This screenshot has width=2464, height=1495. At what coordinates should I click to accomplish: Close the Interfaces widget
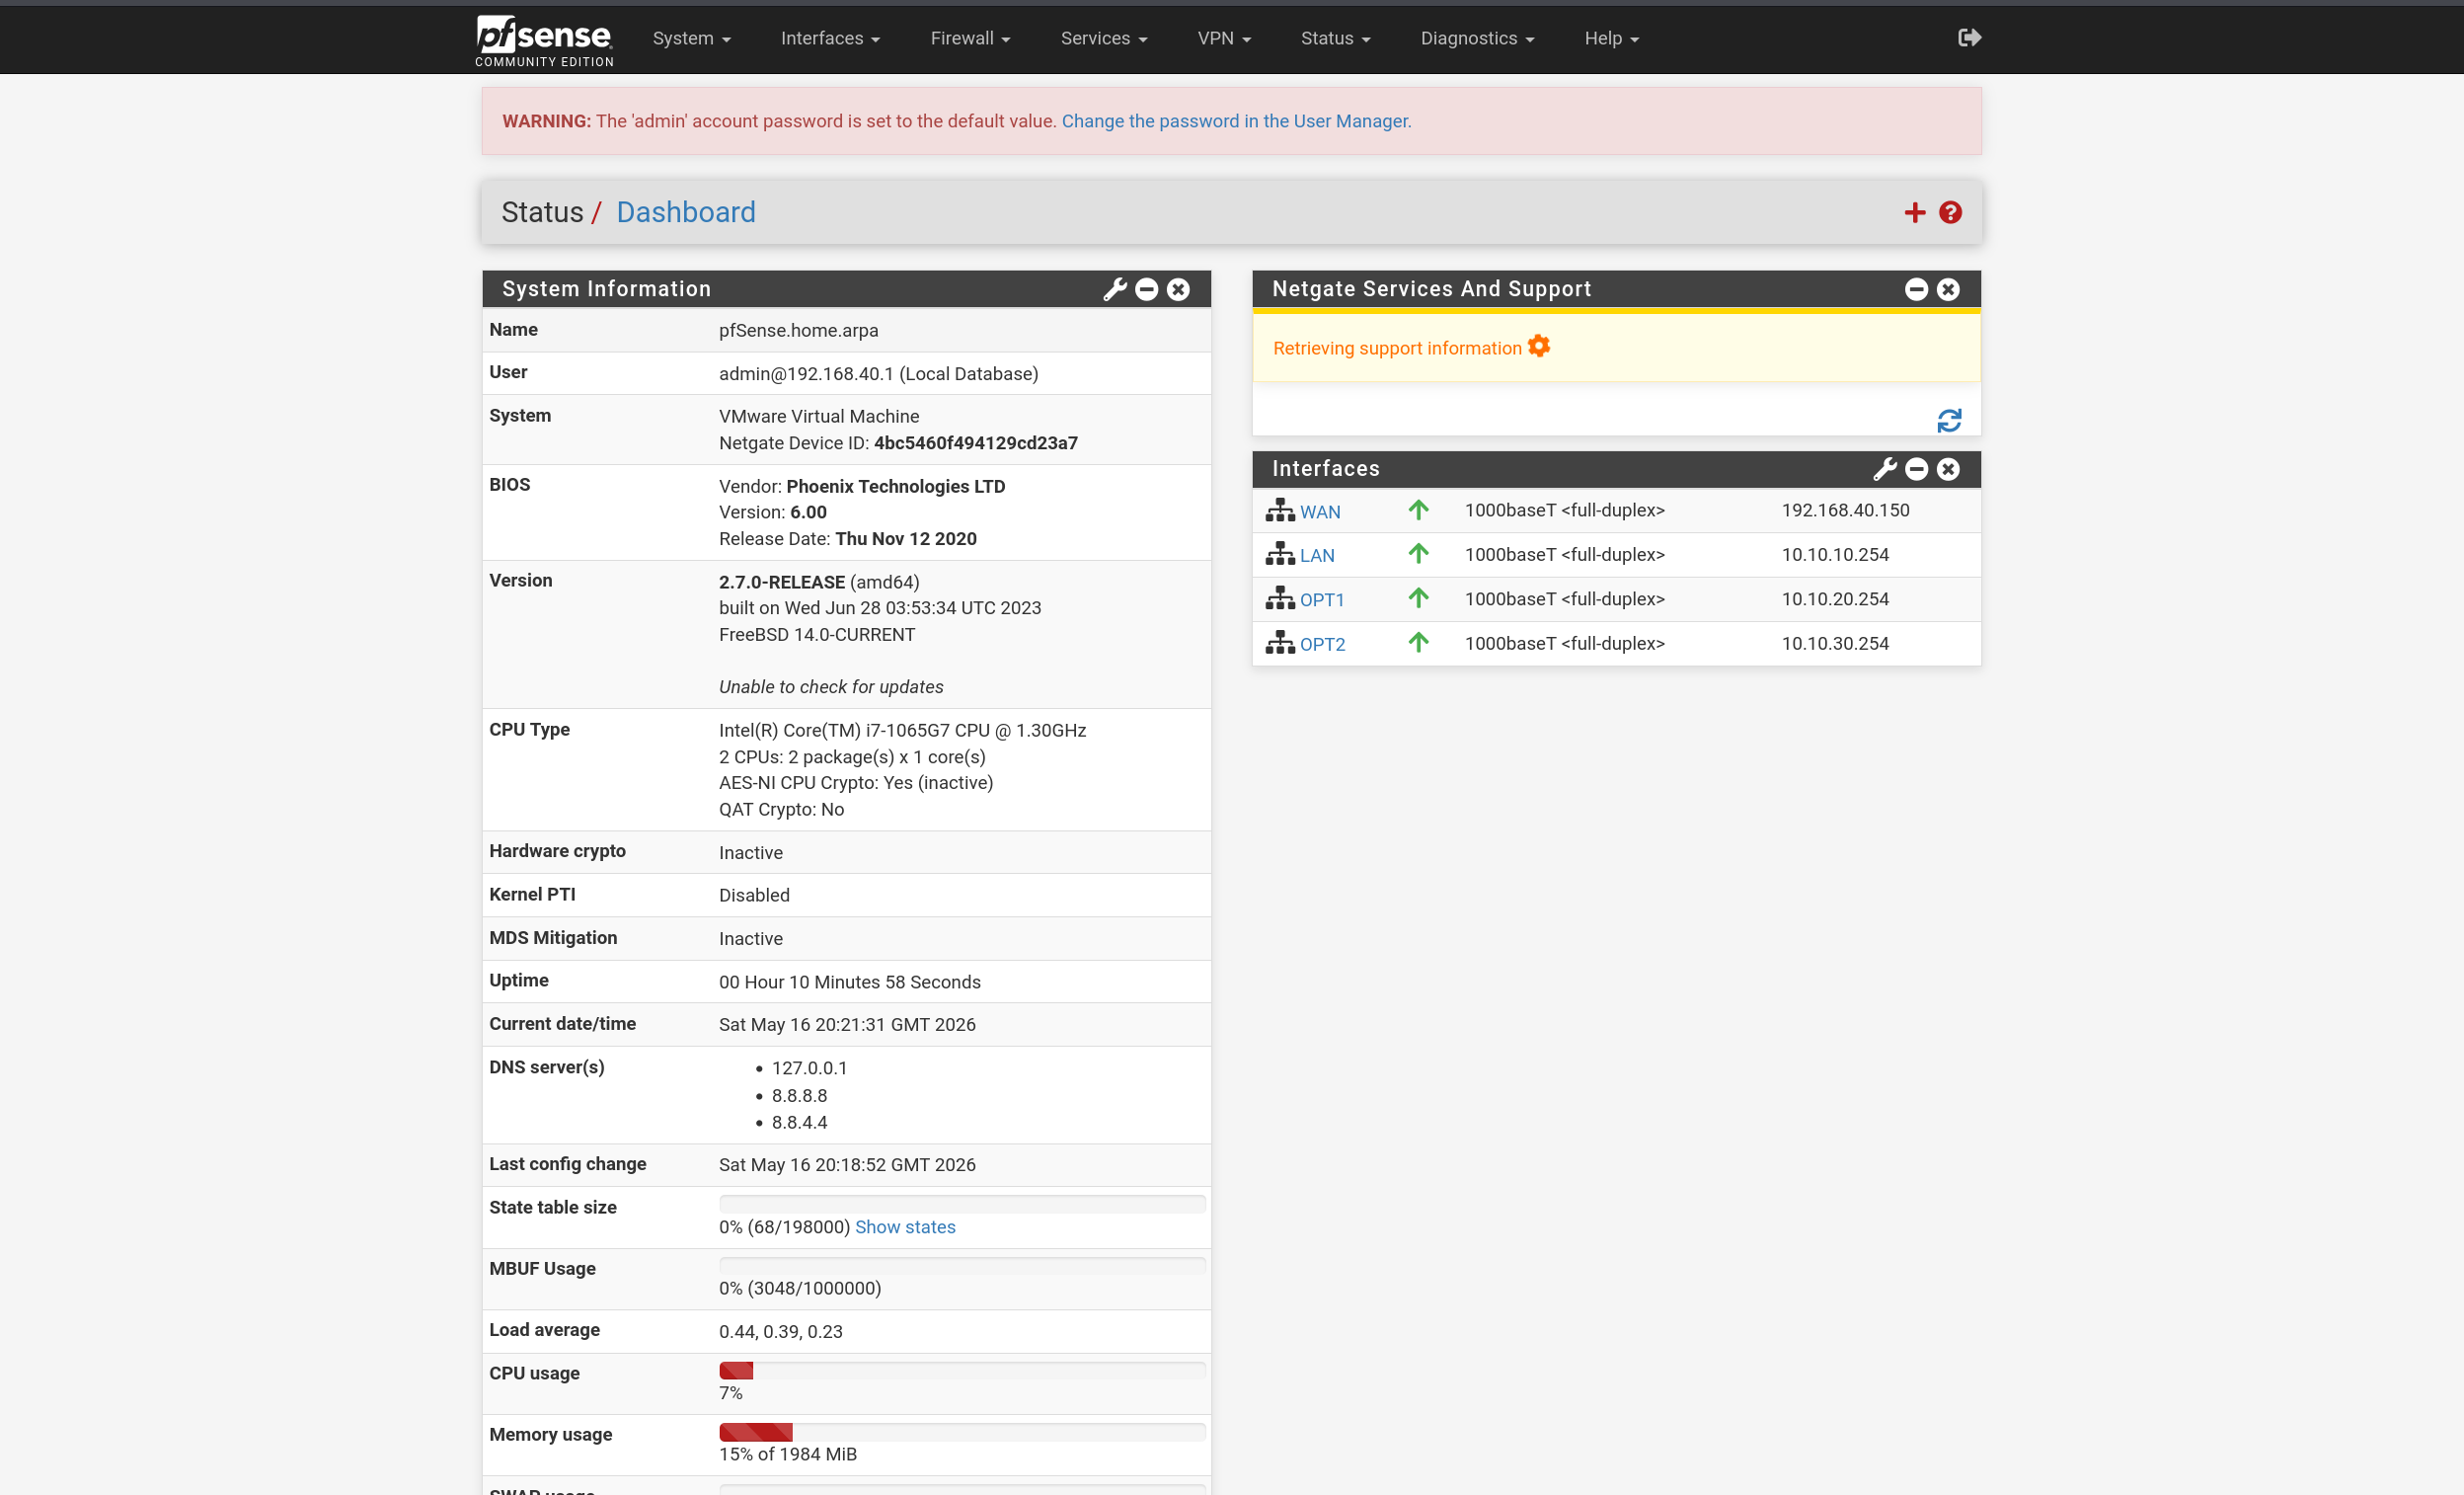click(x=1948, y=469)
